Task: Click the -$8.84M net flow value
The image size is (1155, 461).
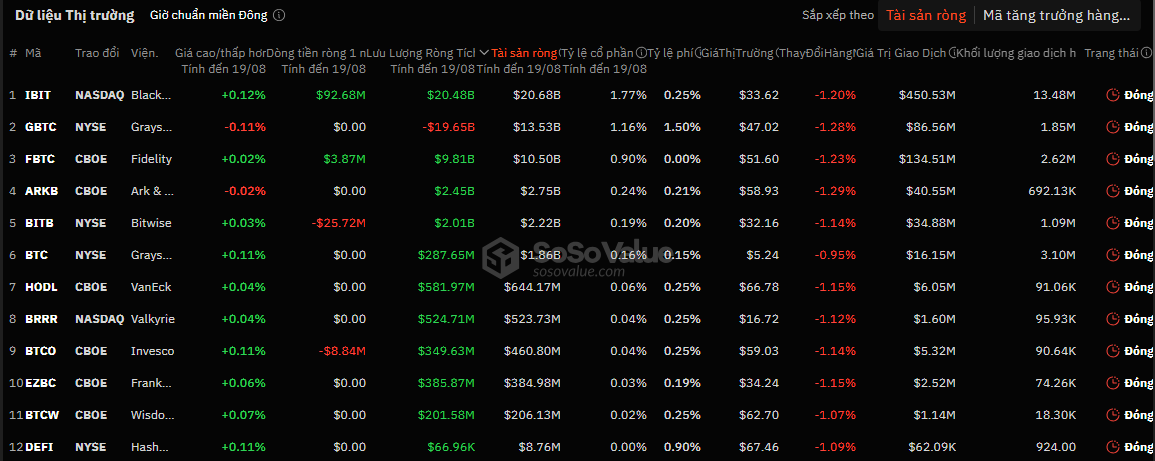Action: pyautogui.click(x=342, y=351)
